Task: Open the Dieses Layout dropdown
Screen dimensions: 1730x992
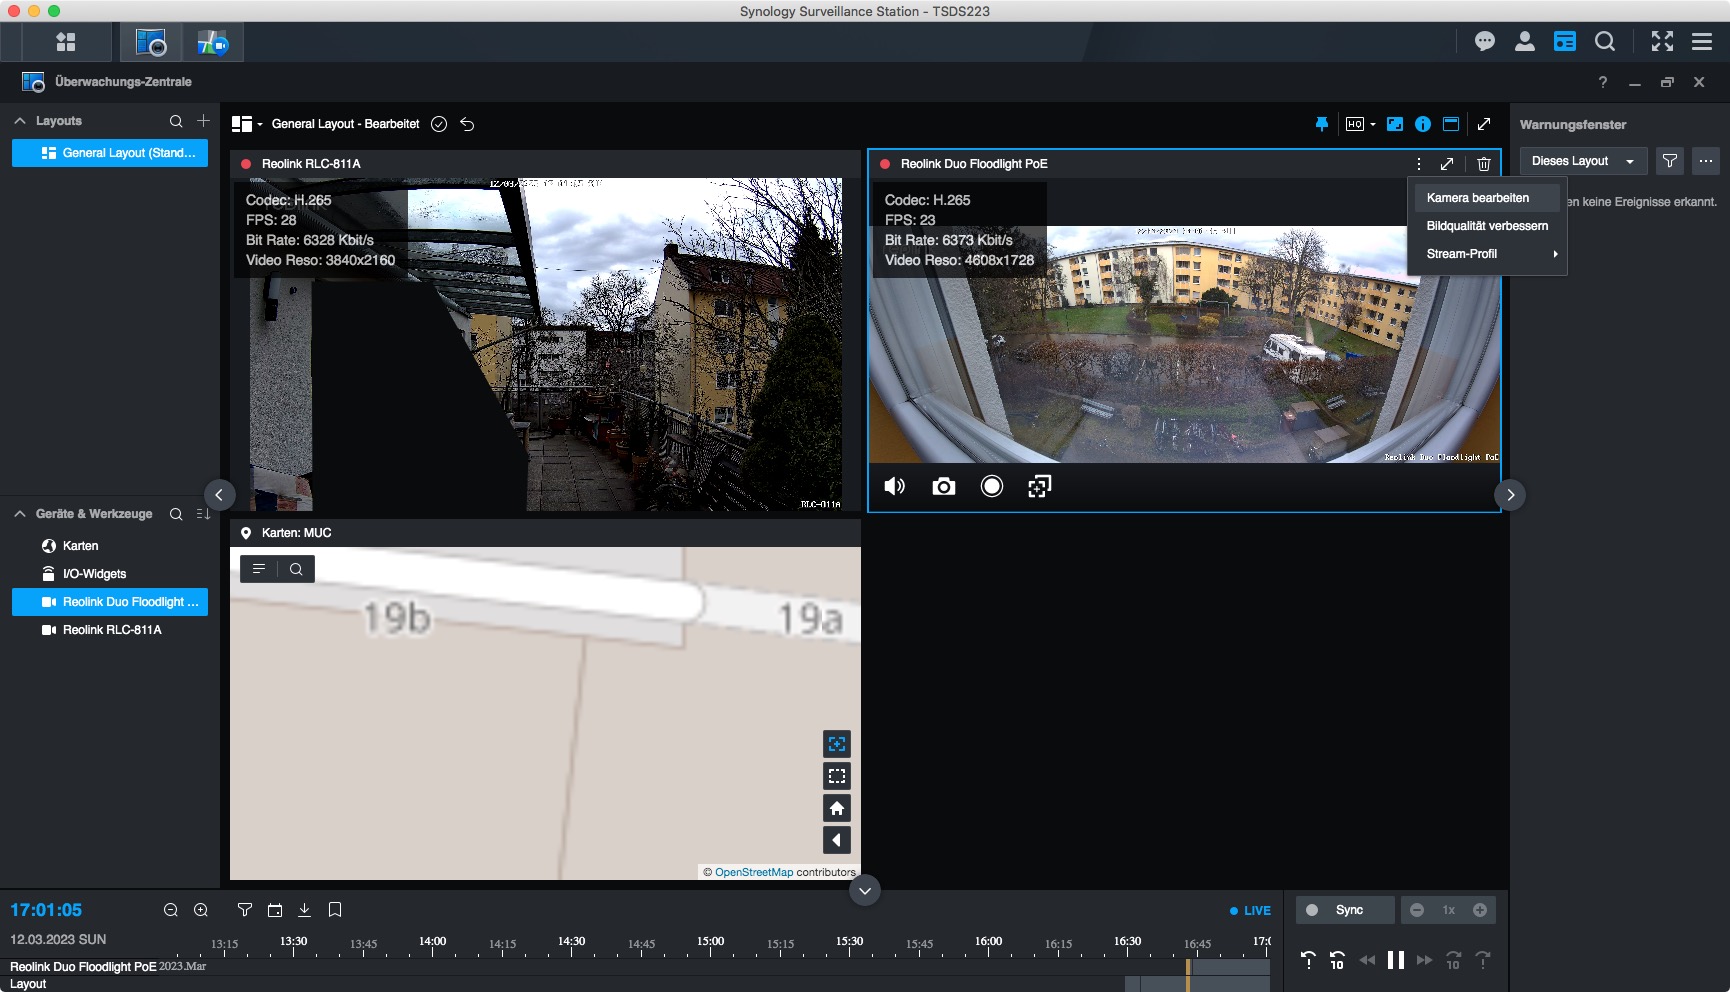Action: (1582, 161)
